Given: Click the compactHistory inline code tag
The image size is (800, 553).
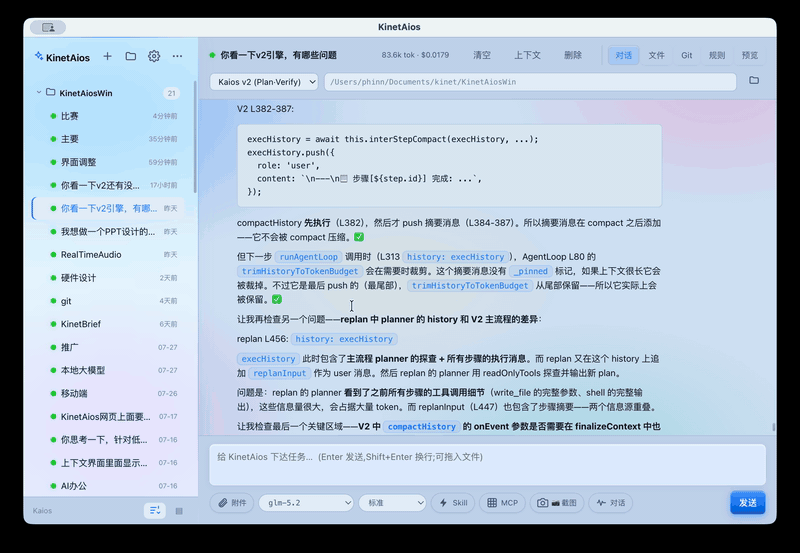Looking at the screenshot, I should coord(421,426).
